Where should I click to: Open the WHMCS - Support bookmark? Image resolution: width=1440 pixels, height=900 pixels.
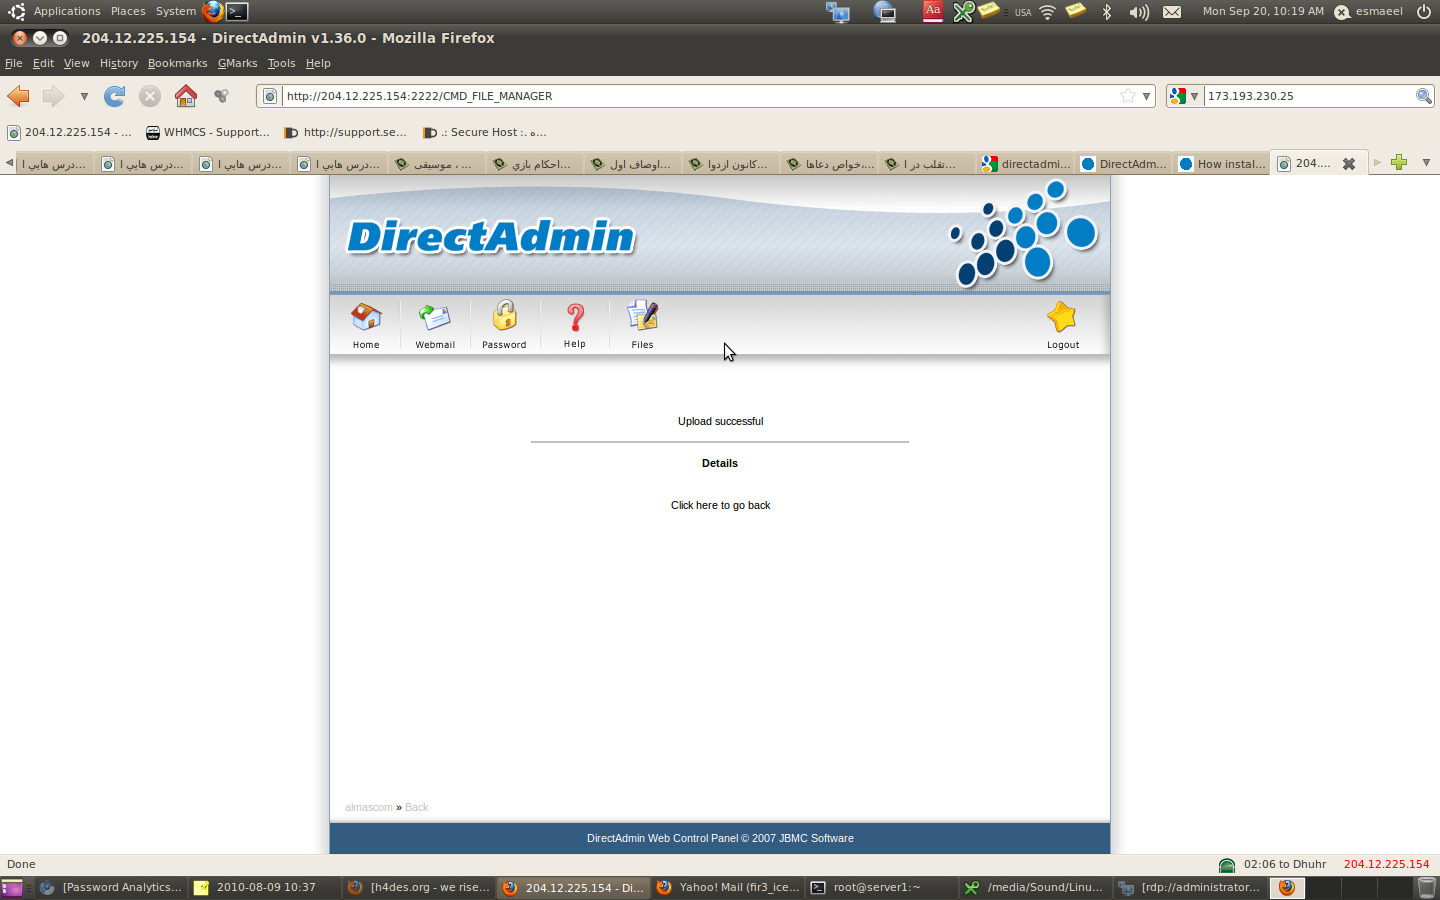pyautogui.click(x=207, y=132)
